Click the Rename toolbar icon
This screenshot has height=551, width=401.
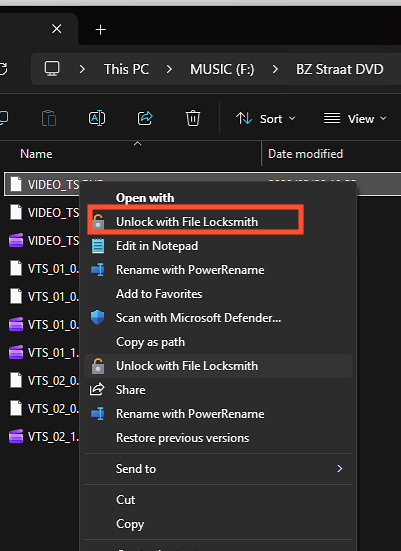(97, 118)
